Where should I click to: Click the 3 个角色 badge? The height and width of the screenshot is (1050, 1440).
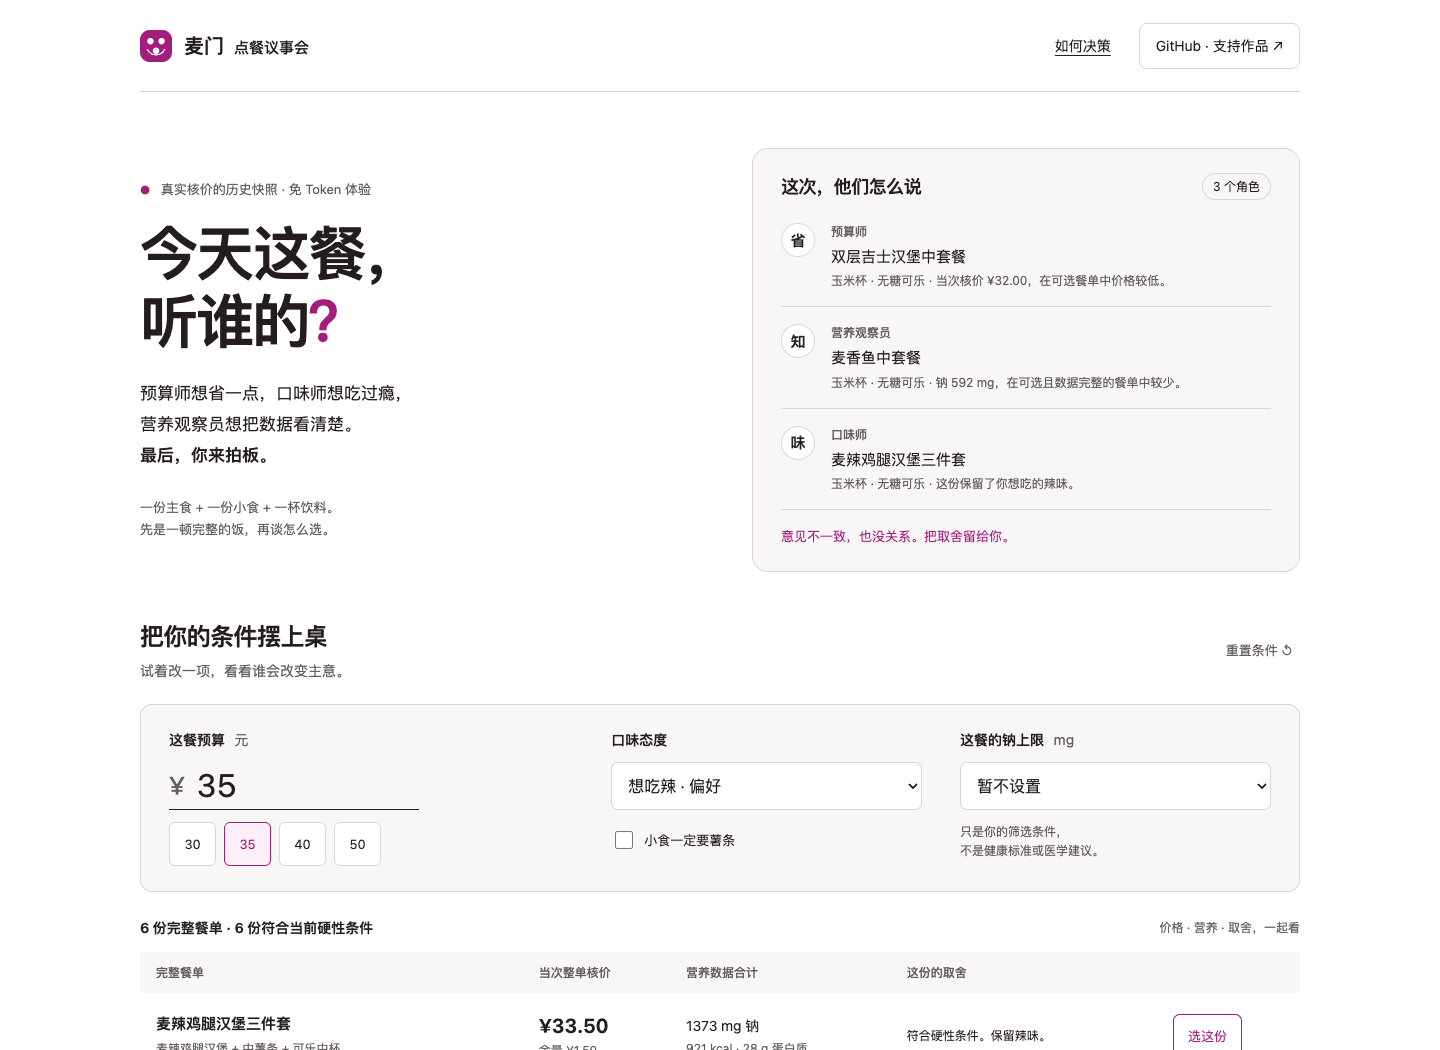tap(1236, 187)
